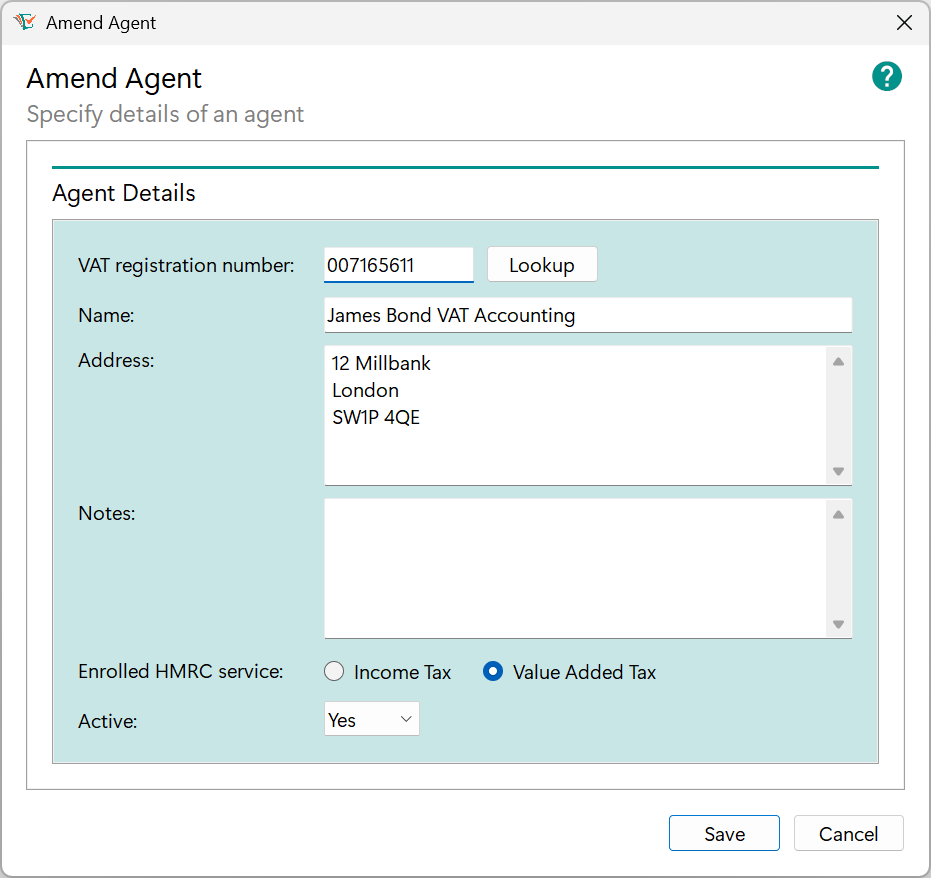Screen dimensions: 931x878
Task: Click the VAT registration number field
Action: (398, 265)
